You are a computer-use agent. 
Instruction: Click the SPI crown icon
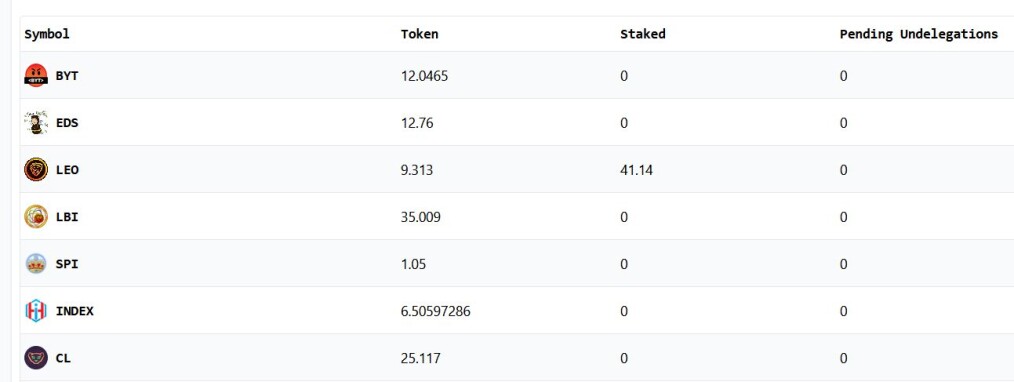coord(36,264)
